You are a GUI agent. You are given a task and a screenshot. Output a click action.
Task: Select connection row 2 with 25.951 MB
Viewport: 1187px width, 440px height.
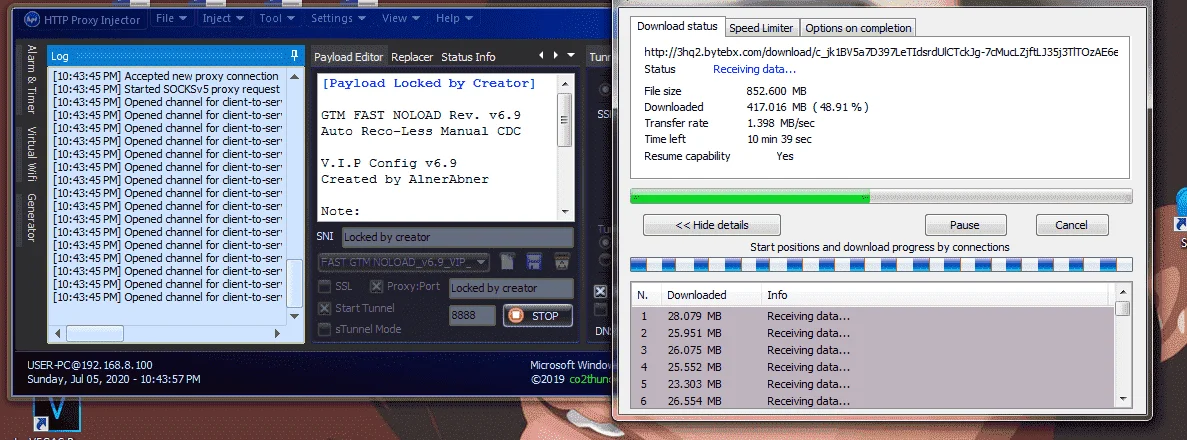tap(874, 333)
